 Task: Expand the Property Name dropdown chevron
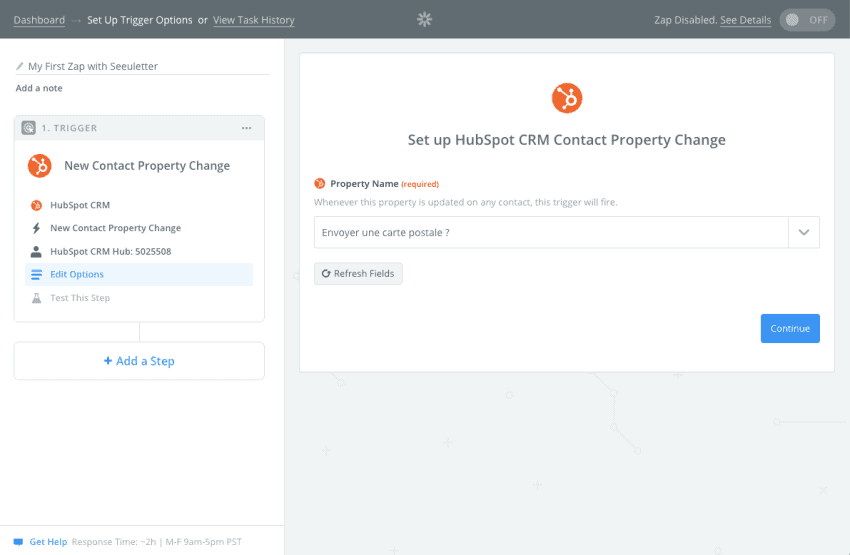[x=804, y=233]
